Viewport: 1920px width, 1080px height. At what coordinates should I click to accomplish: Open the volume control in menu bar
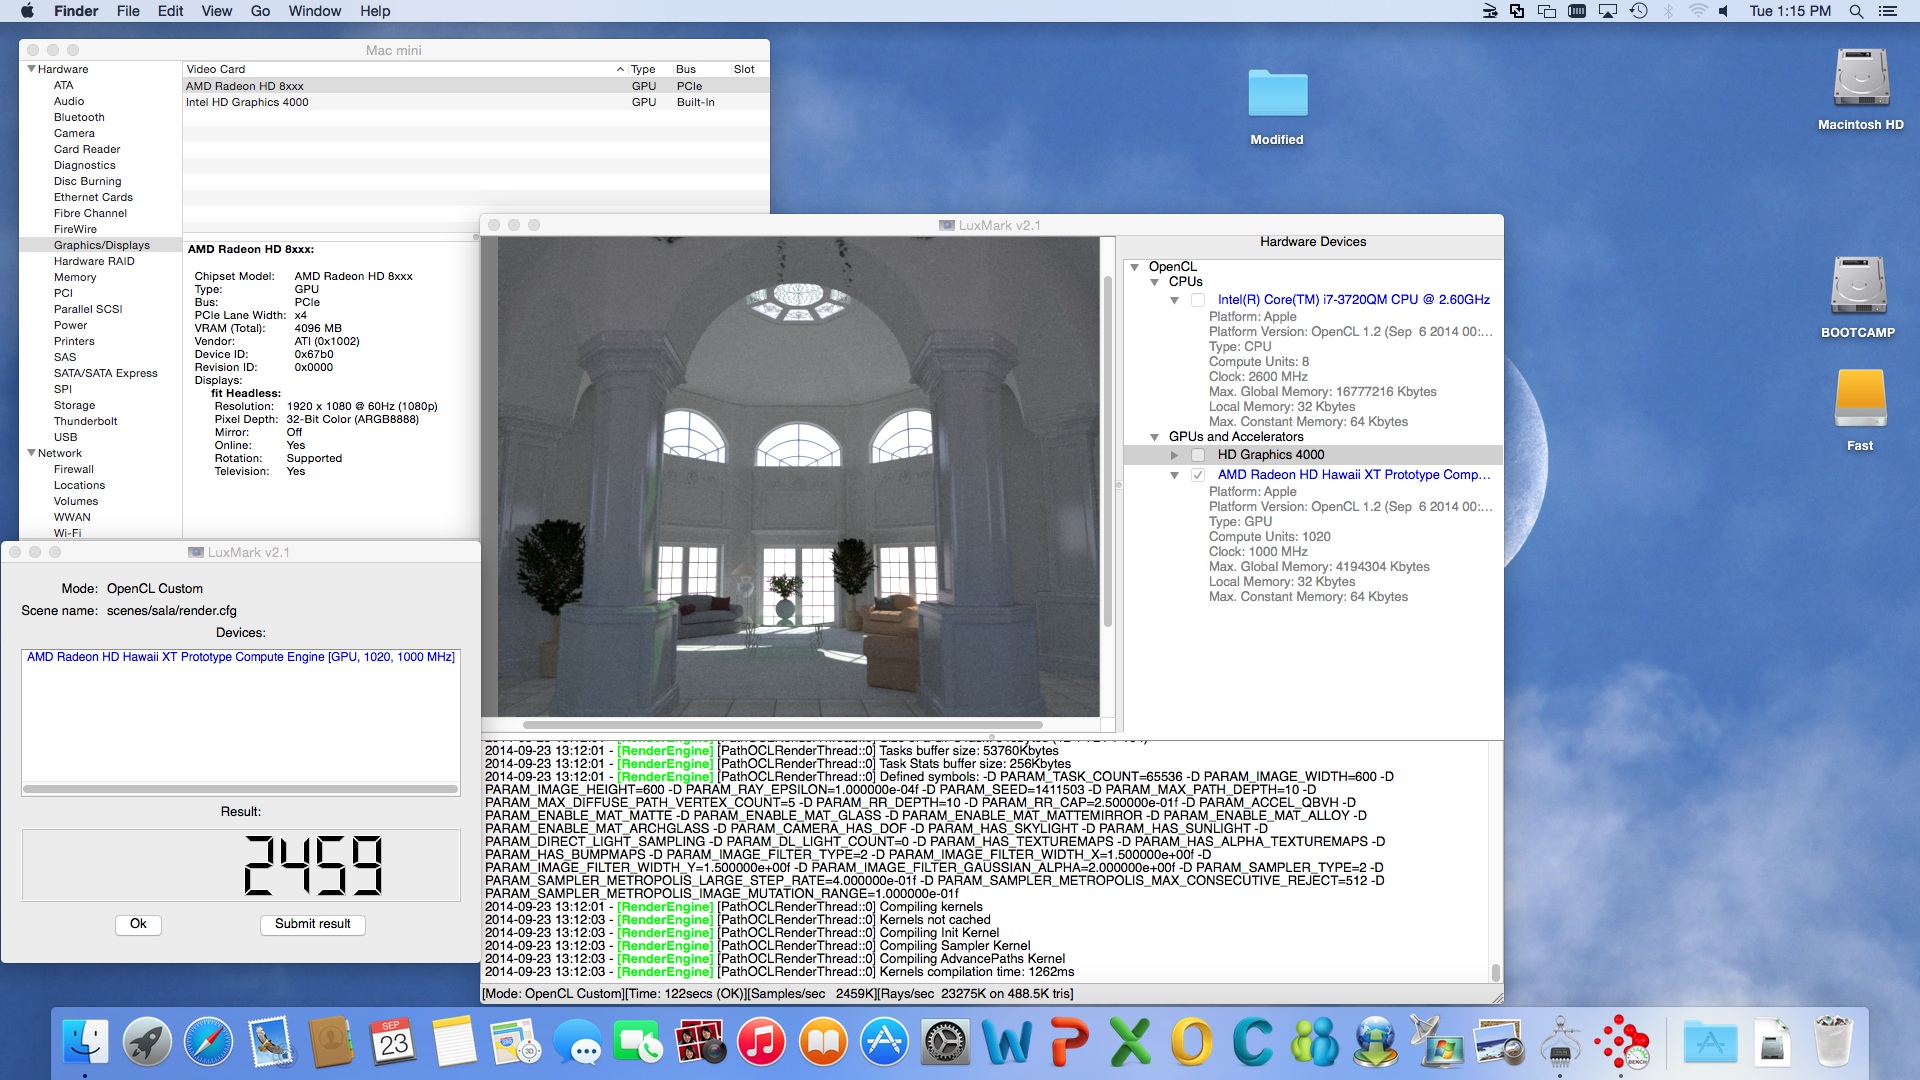pyautogui.click(x=1723, y=11)
